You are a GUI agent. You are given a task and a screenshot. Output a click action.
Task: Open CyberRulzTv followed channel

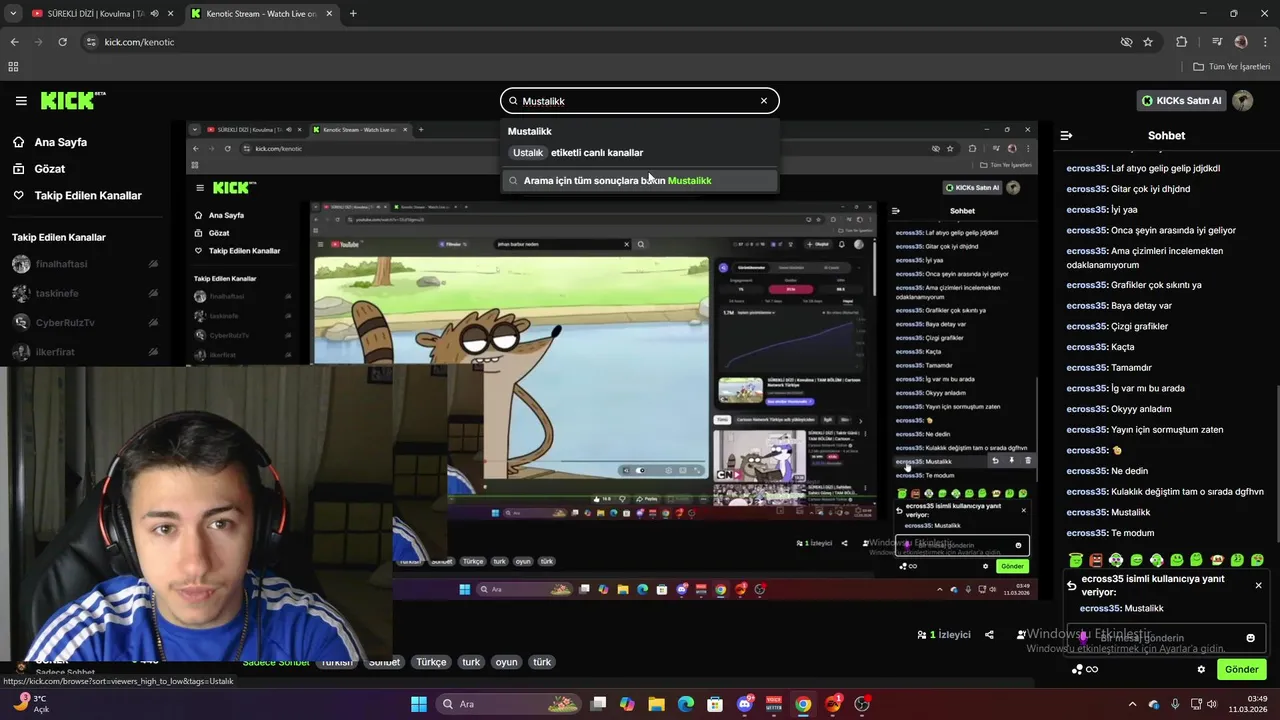(x=85, y=322)
